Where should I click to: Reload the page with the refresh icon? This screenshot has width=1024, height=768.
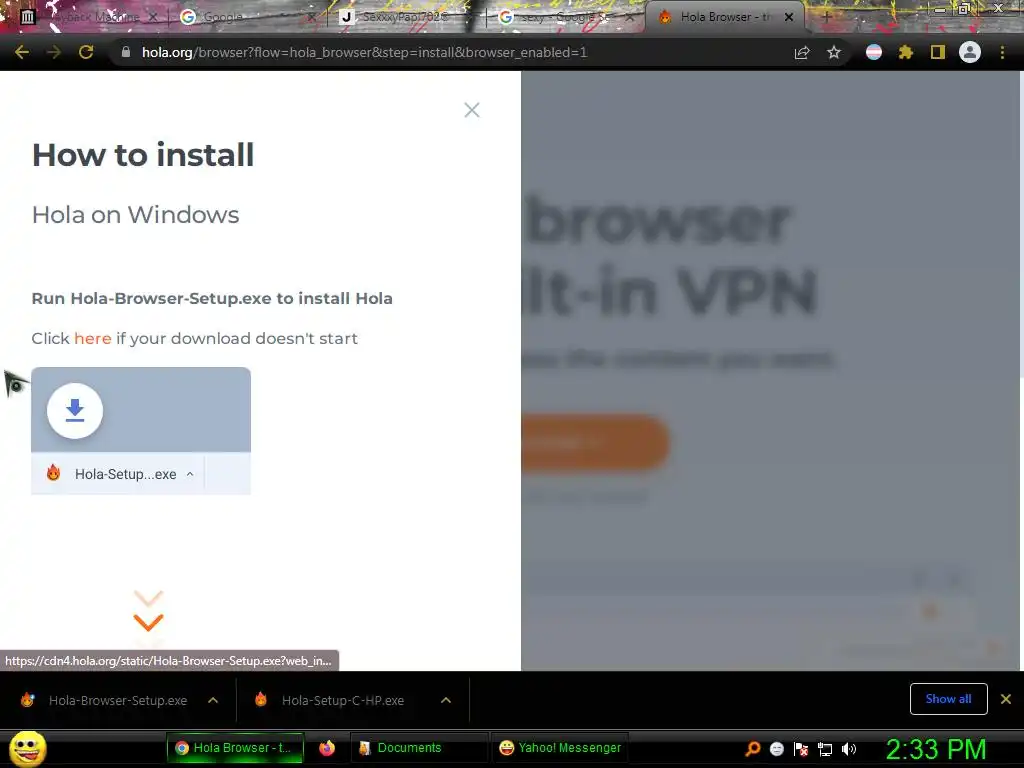click(86, 52)
